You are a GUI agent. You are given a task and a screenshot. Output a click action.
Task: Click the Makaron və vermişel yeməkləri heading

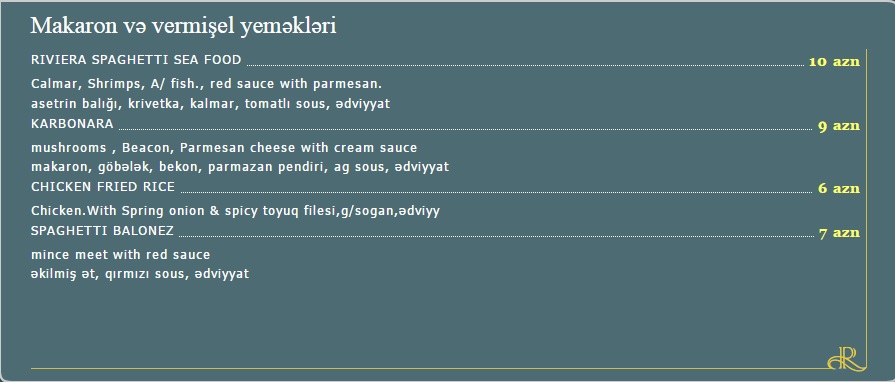(x=183, y=26)
